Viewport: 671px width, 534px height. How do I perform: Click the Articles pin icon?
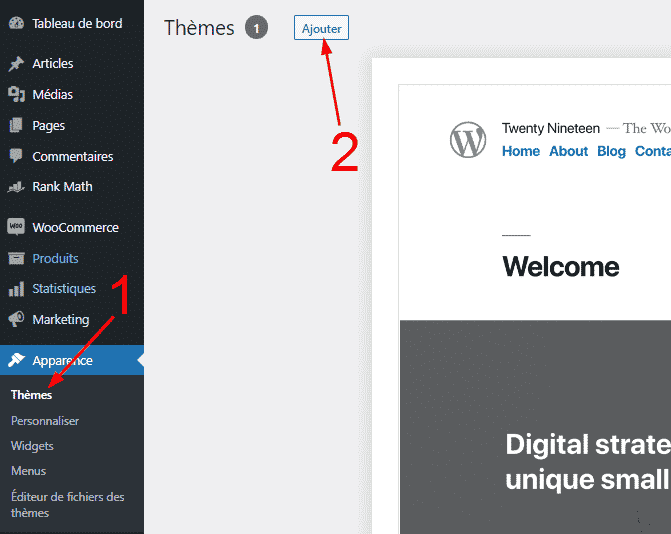click(16, 64)
